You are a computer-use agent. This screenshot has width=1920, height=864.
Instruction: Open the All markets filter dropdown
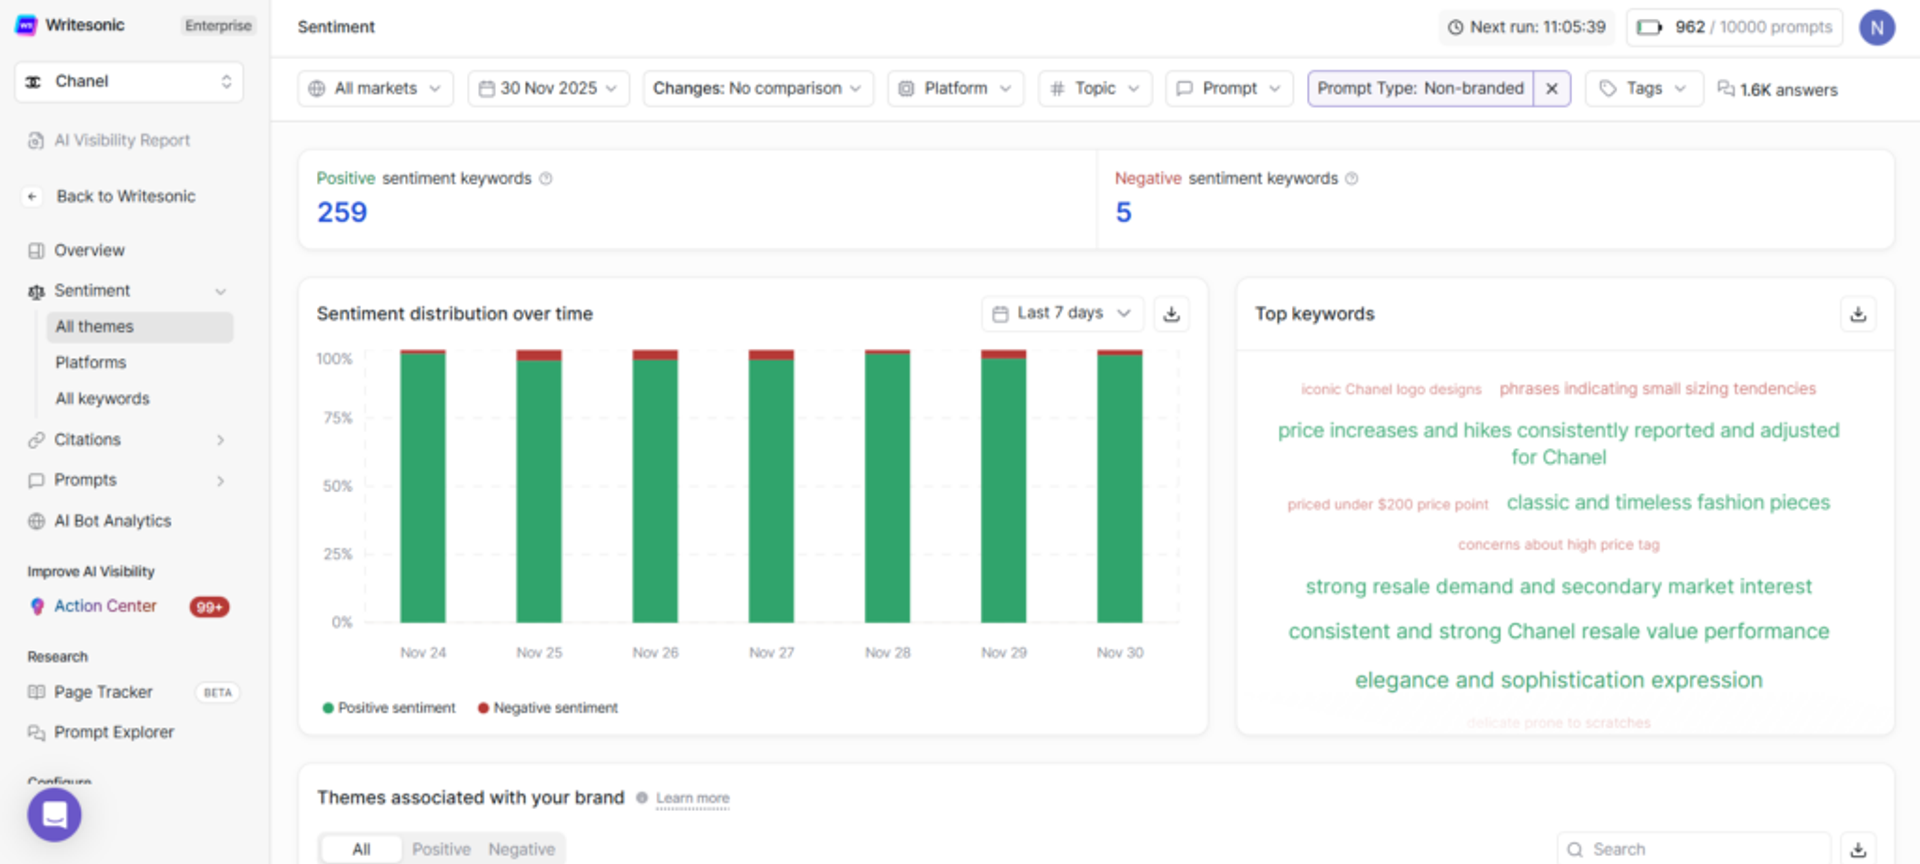(x=375, y=89)
